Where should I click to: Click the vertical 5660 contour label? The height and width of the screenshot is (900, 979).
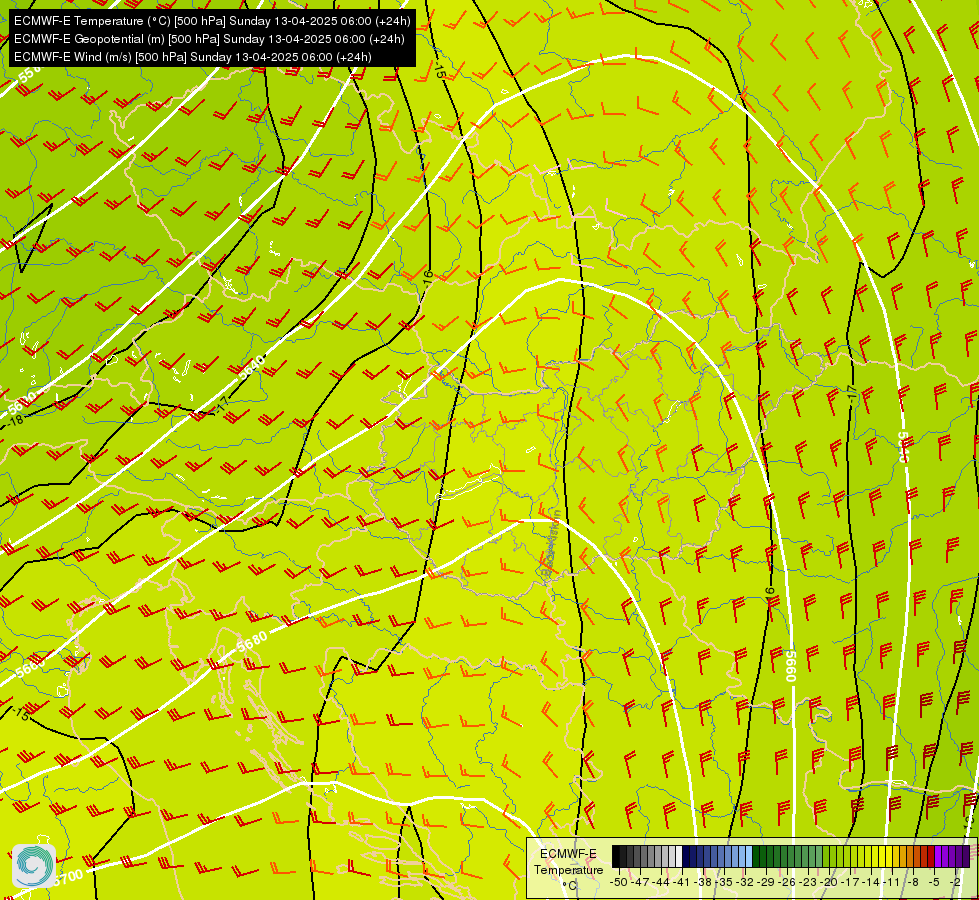(790, 666)
